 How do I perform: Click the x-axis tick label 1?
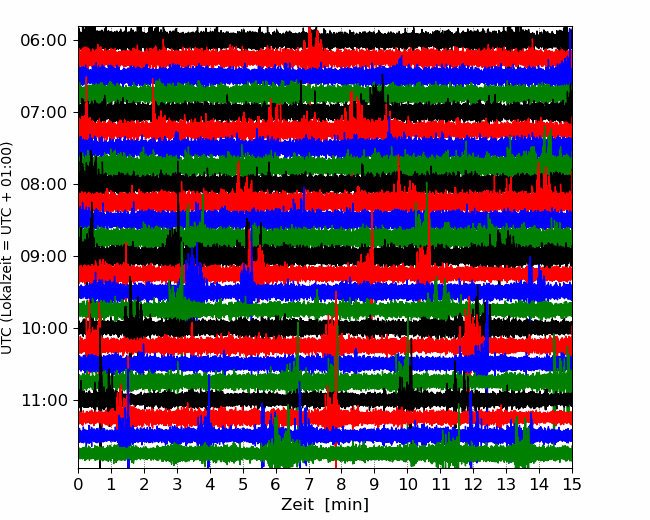(x=111, y=484)
